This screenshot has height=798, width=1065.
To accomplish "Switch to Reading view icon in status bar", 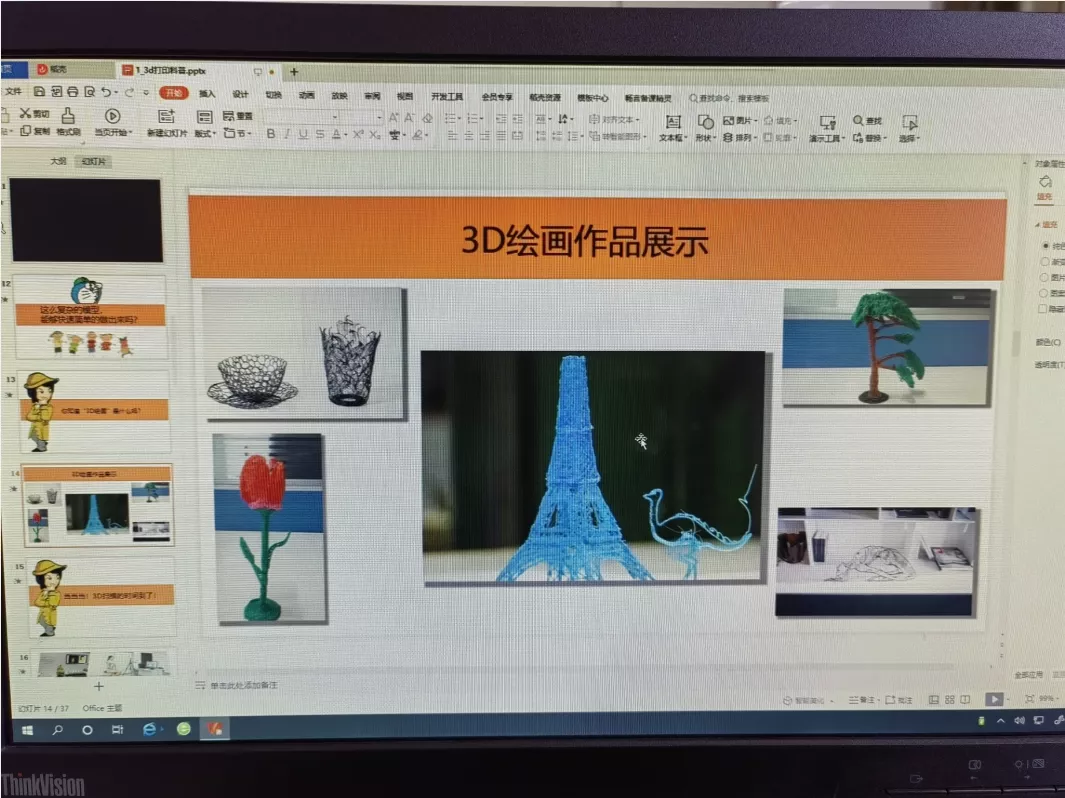I will [965, 699].
